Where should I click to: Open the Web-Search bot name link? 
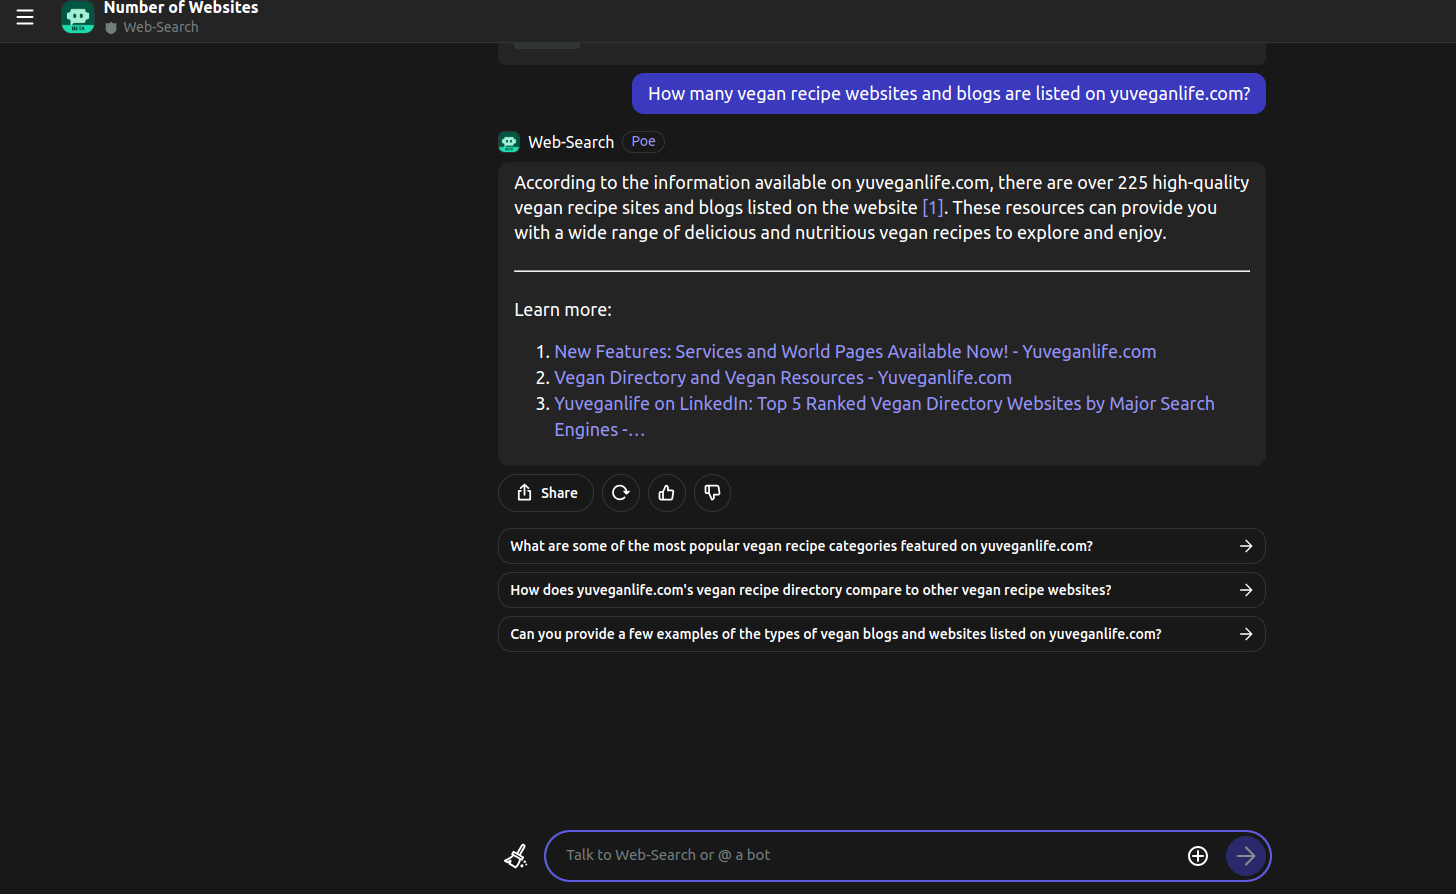(571, 142)
